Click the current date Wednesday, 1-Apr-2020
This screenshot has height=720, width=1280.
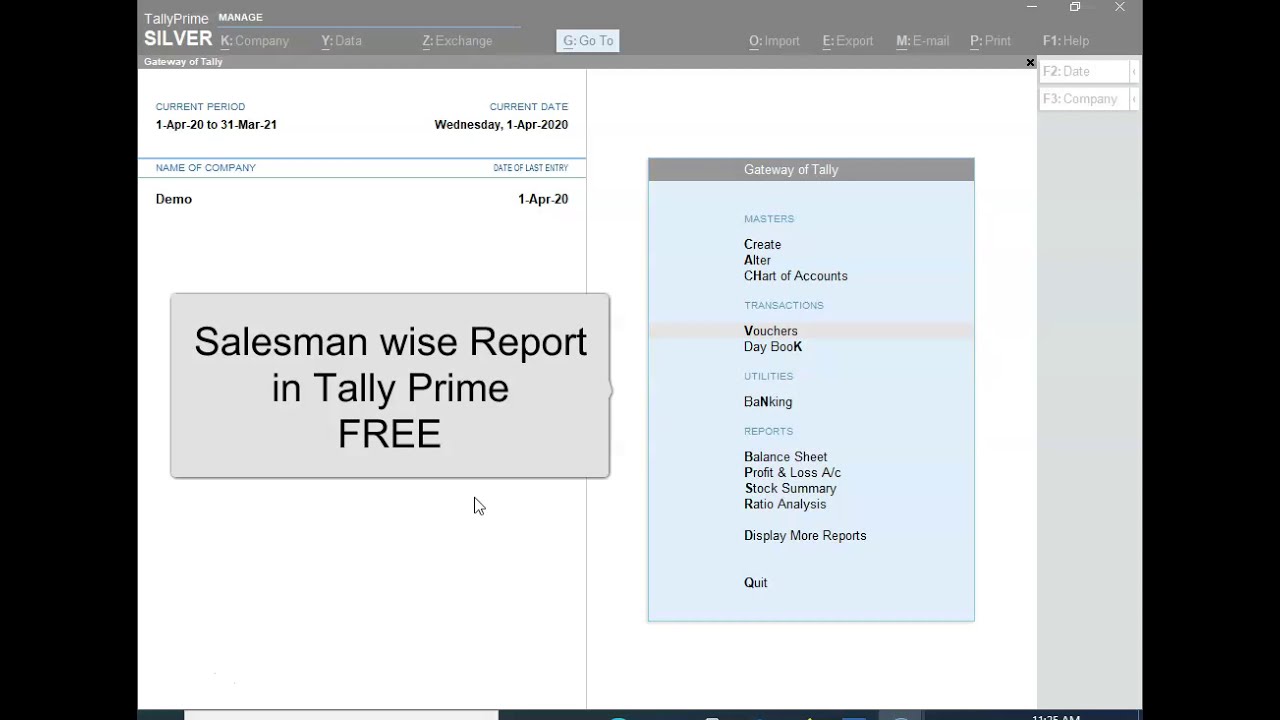pos(501,125)
